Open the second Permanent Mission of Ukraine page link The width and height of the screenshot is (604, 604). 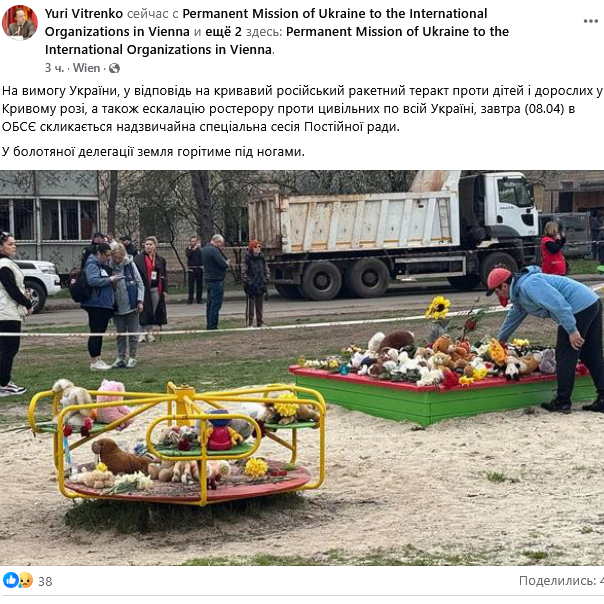(277, 40)
